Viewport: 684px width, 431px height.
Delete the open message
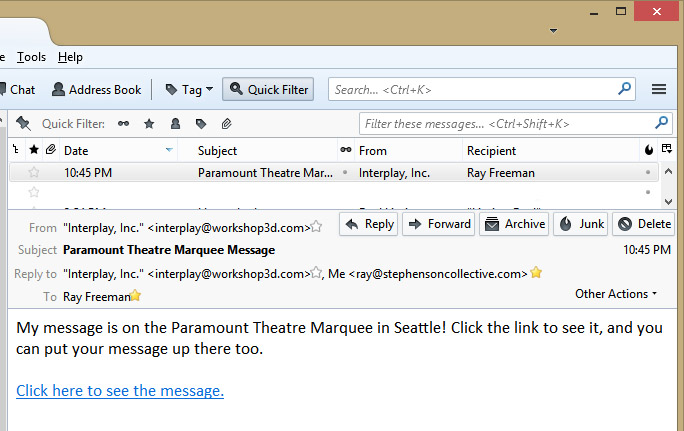click(643, 224)
